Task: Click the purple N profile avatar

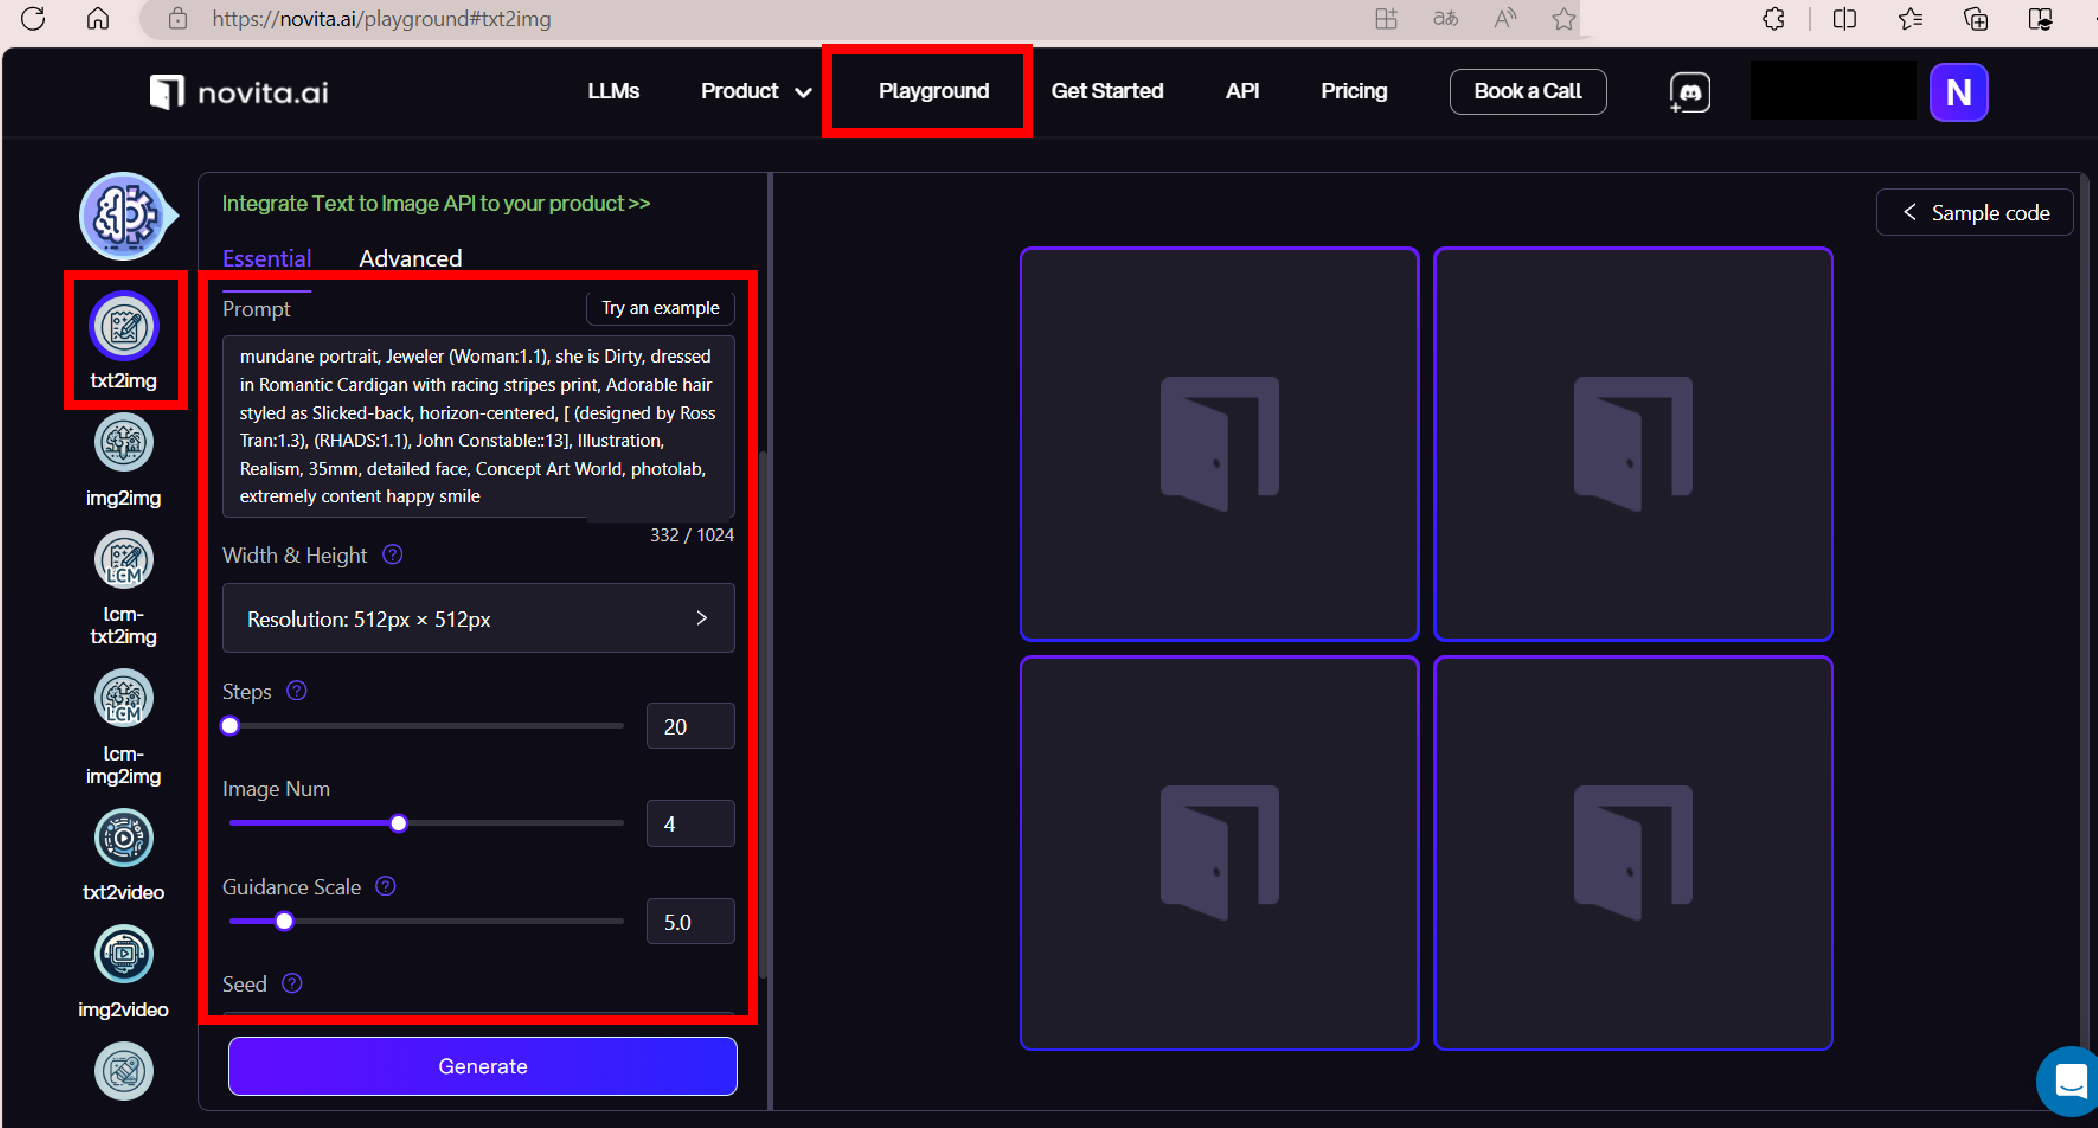Action: tap(1958, 92)
